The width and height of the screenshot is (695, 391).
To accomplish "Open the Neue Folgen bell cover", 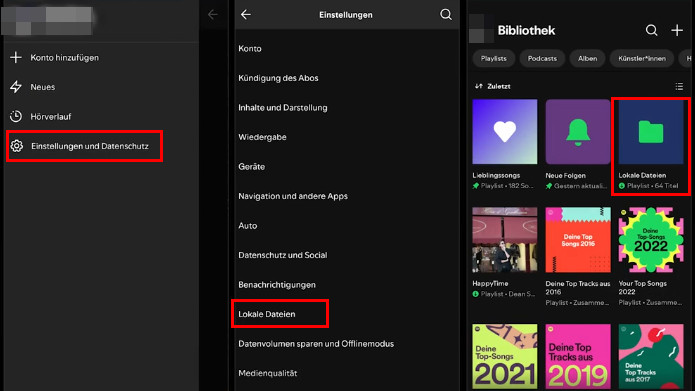I will tap(578, 132).
